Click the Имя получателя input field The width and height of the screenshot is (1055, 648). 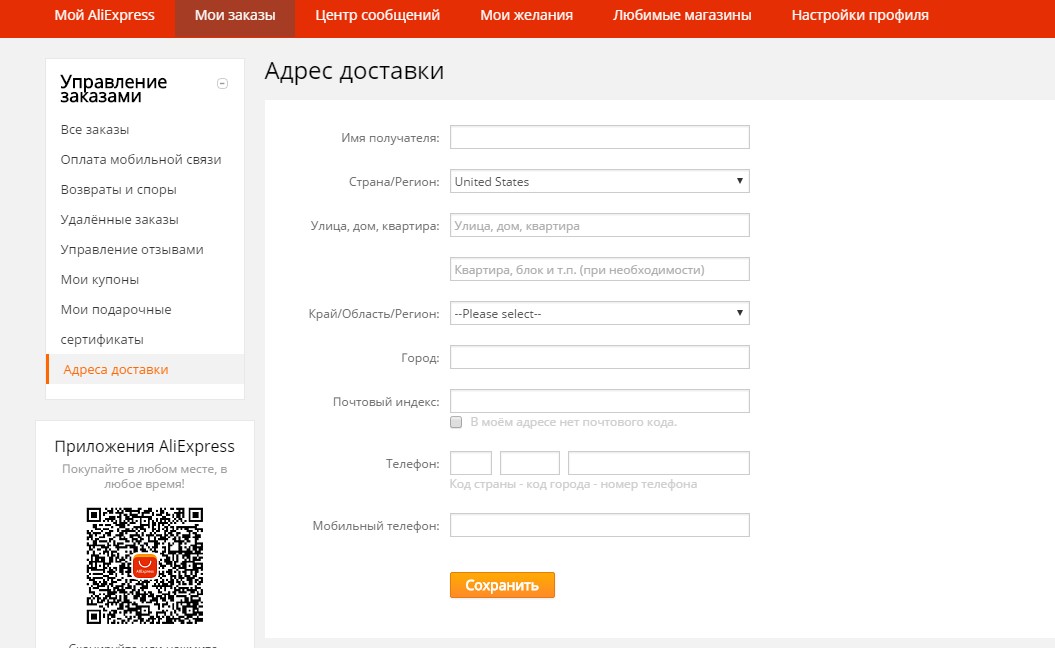(599, 137)
